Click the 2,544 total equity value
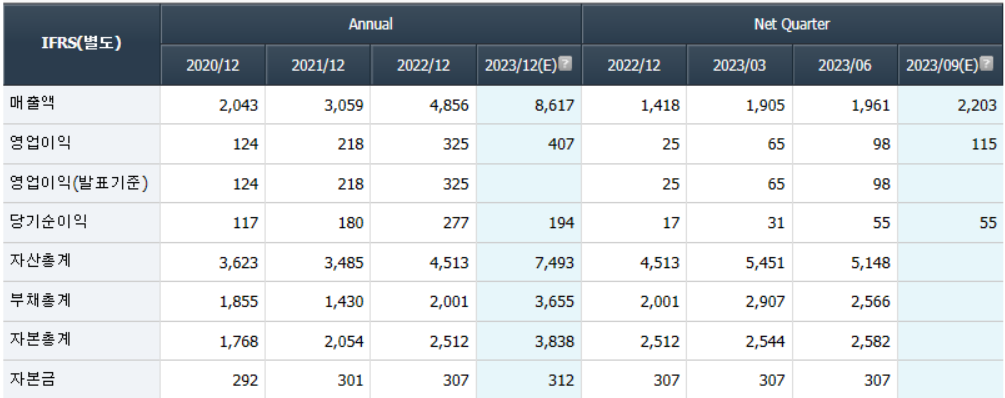Image resolution: width=1005 pixels, height=398 pixels. (x=764, y=342)
